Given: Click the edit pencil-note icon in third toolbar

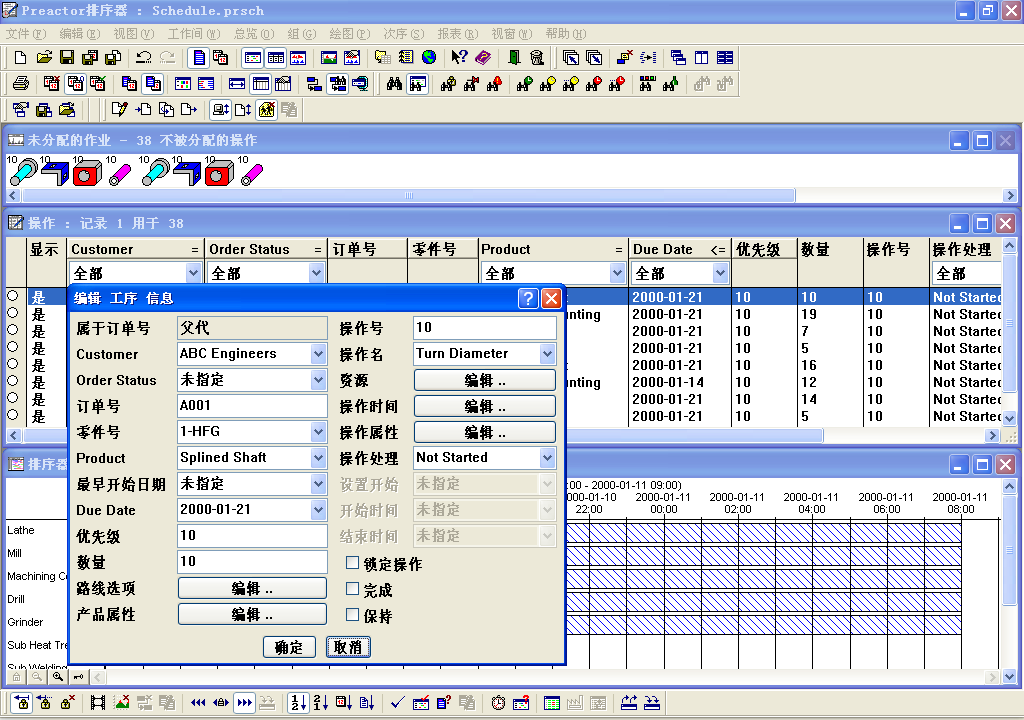Looking at the screenshot, I should [119, 110].
